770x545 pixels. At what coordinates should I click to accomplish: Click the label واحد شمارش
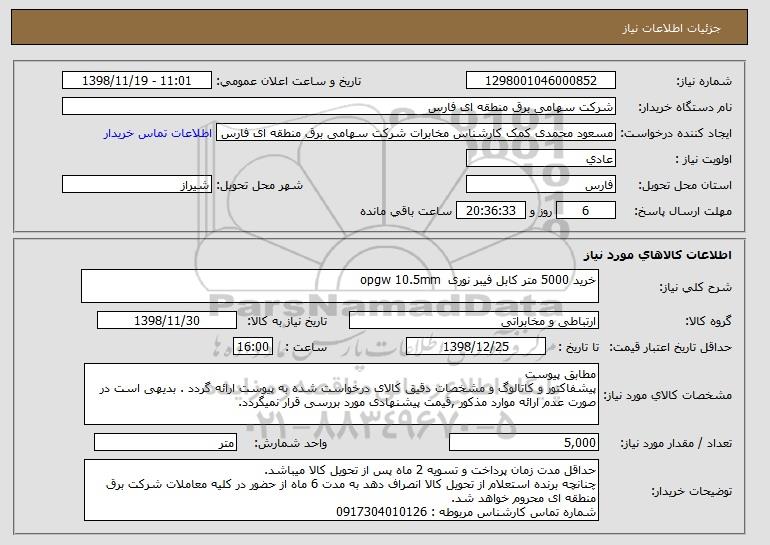click(290, 443)
